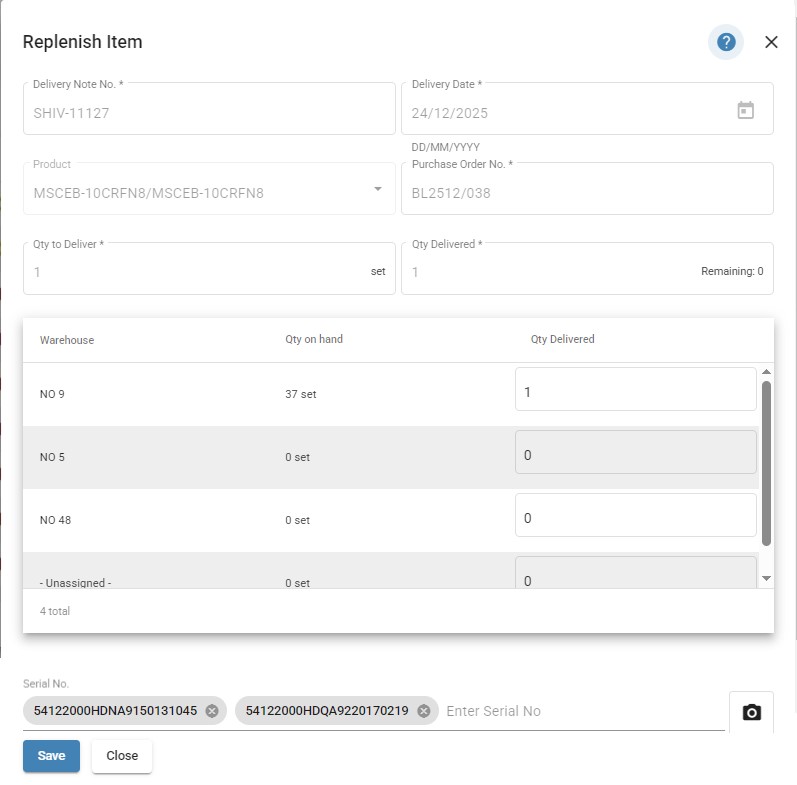Select the NO 5 warehouse row
Image resolution: width=797 pixels, height=785 pixels.
click(x=390, y=457)
